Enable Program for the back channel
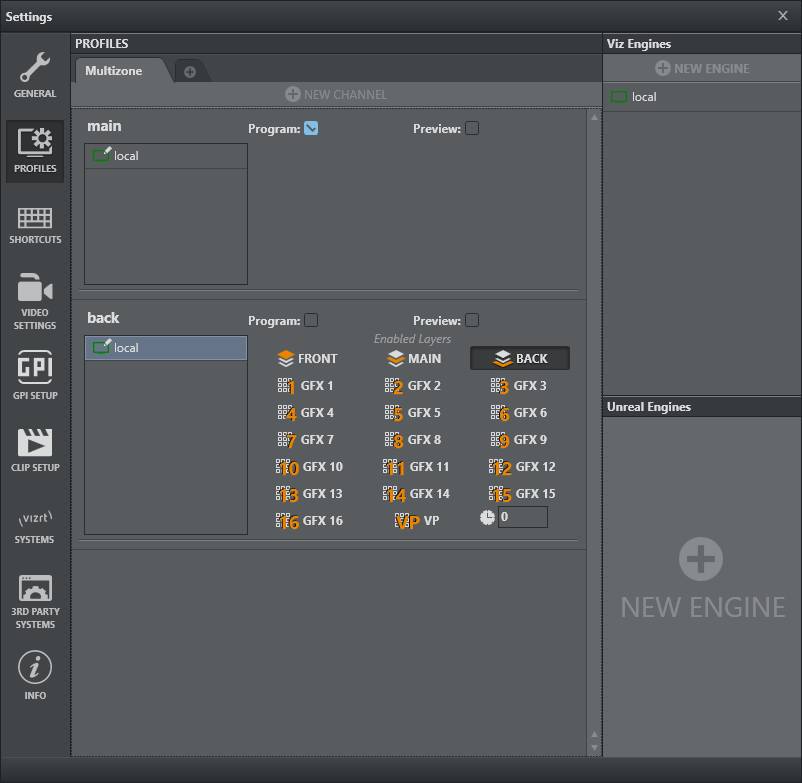Screen dimensions: 802x783 pos(311,320)
